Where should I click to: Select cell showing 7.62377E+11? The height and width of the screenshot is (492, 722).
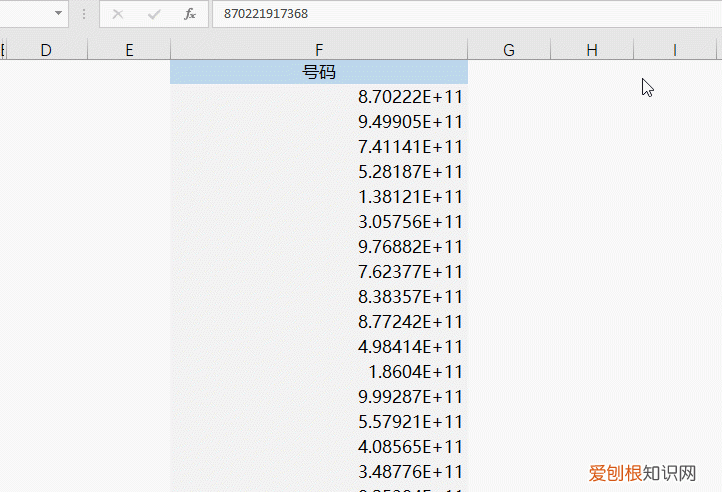pos(318,272)
